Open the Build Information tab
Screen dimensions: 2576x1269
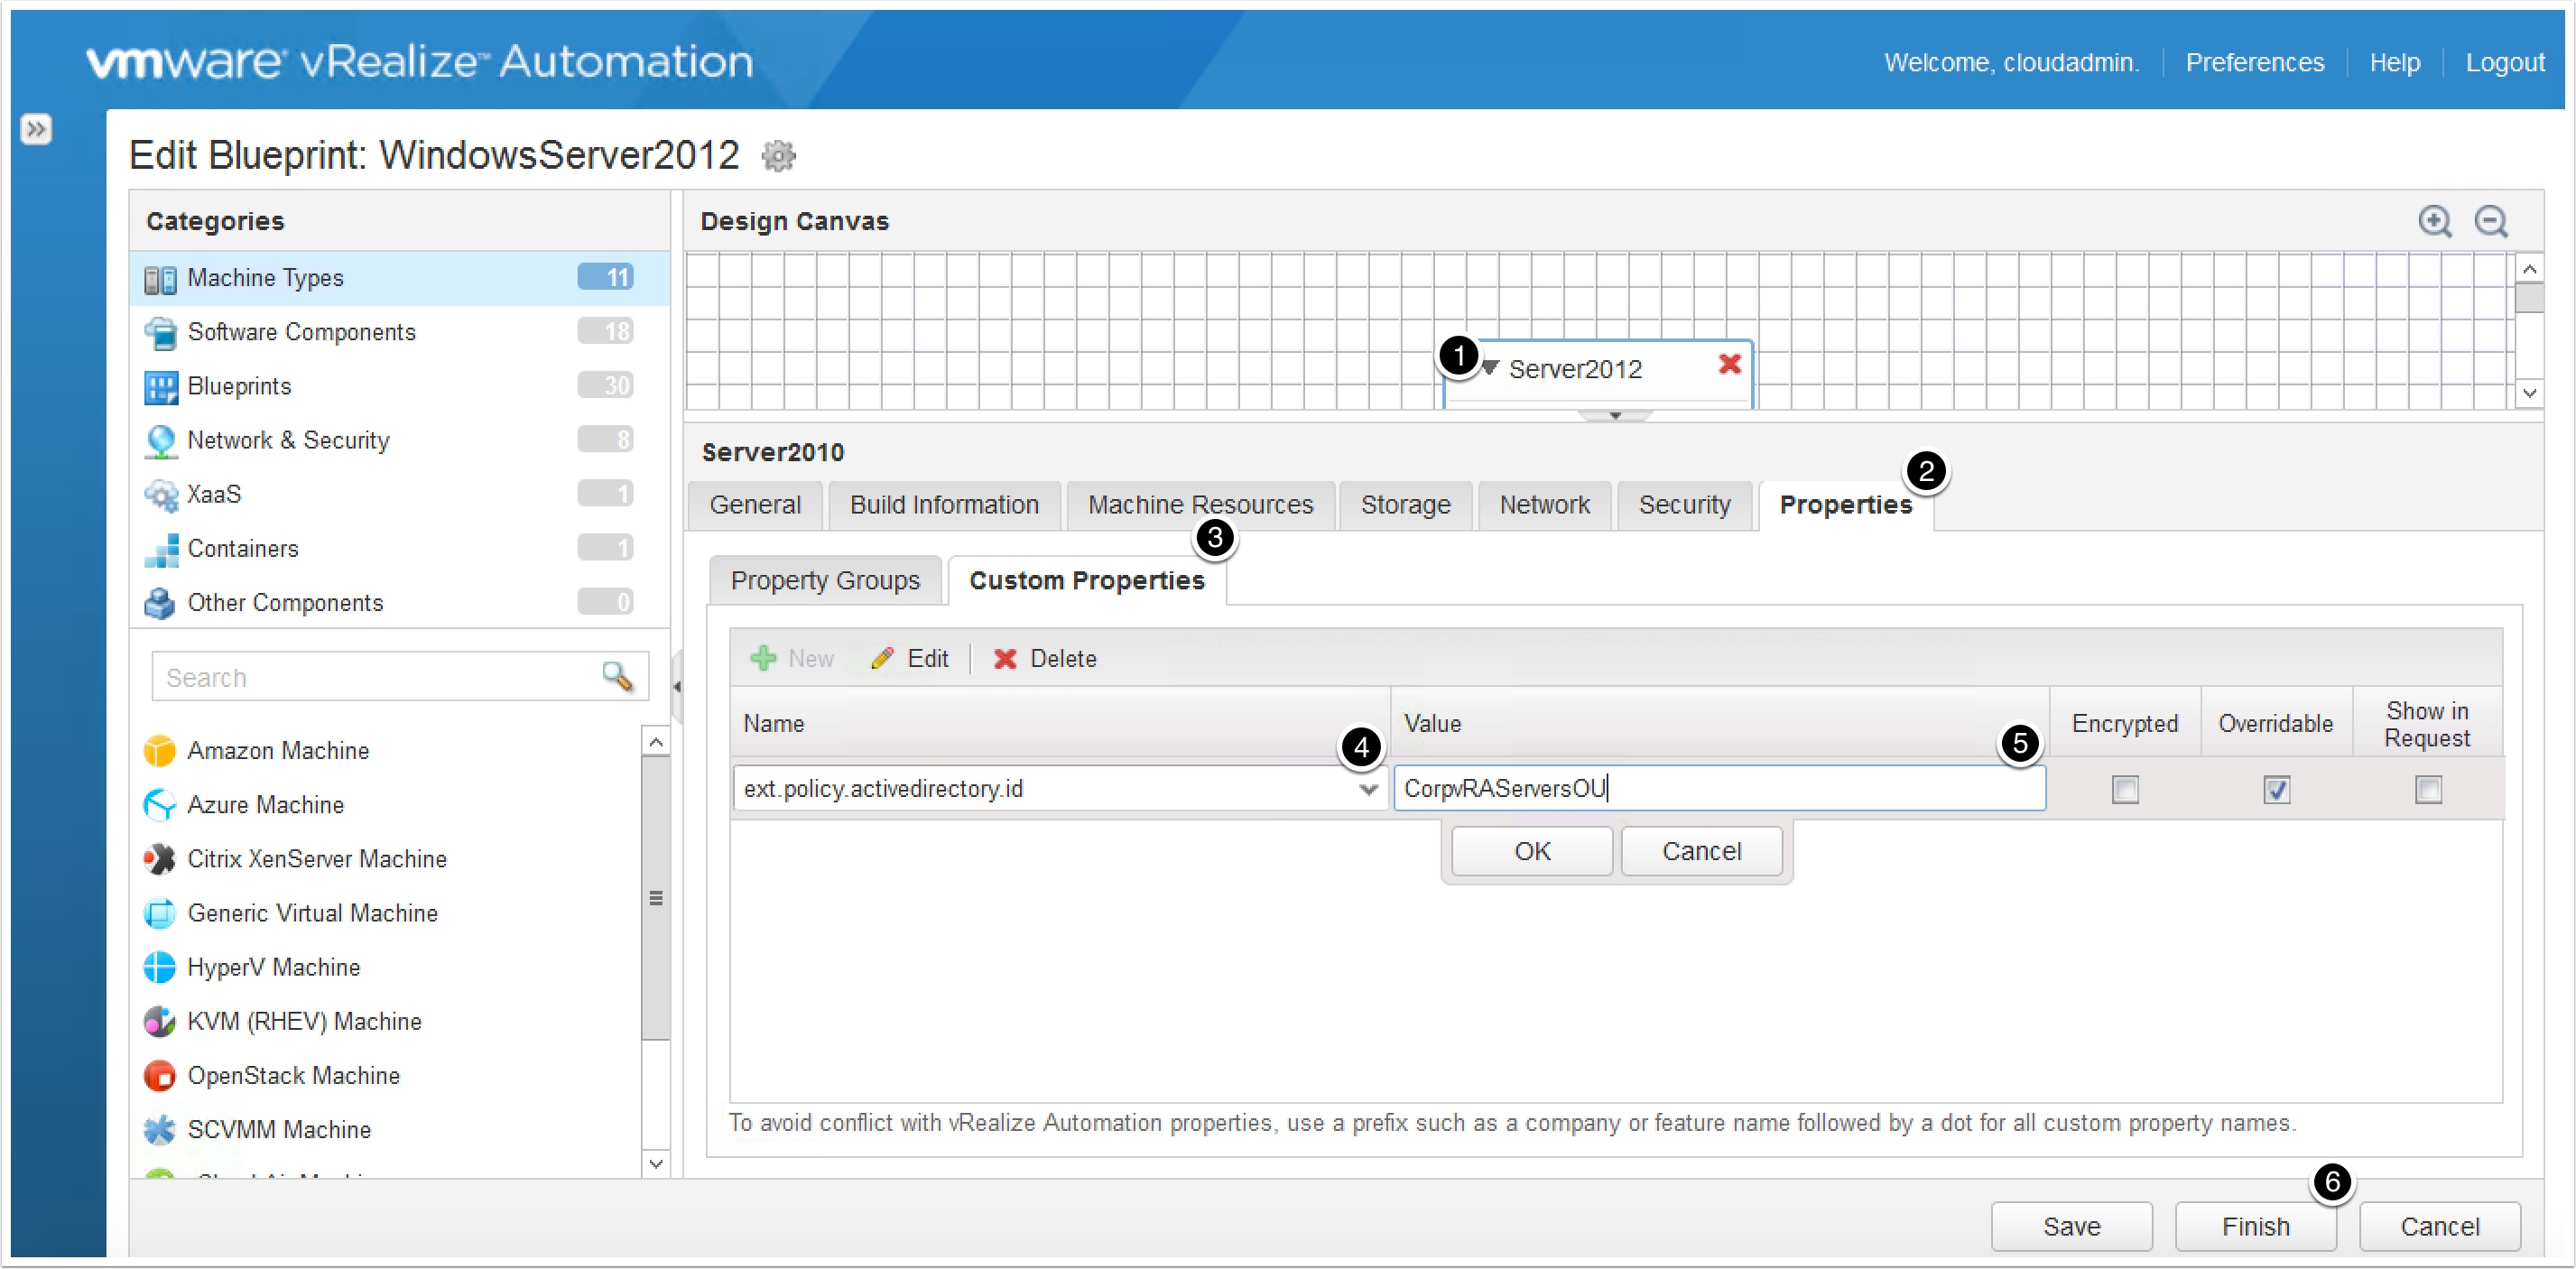[944, 505]
